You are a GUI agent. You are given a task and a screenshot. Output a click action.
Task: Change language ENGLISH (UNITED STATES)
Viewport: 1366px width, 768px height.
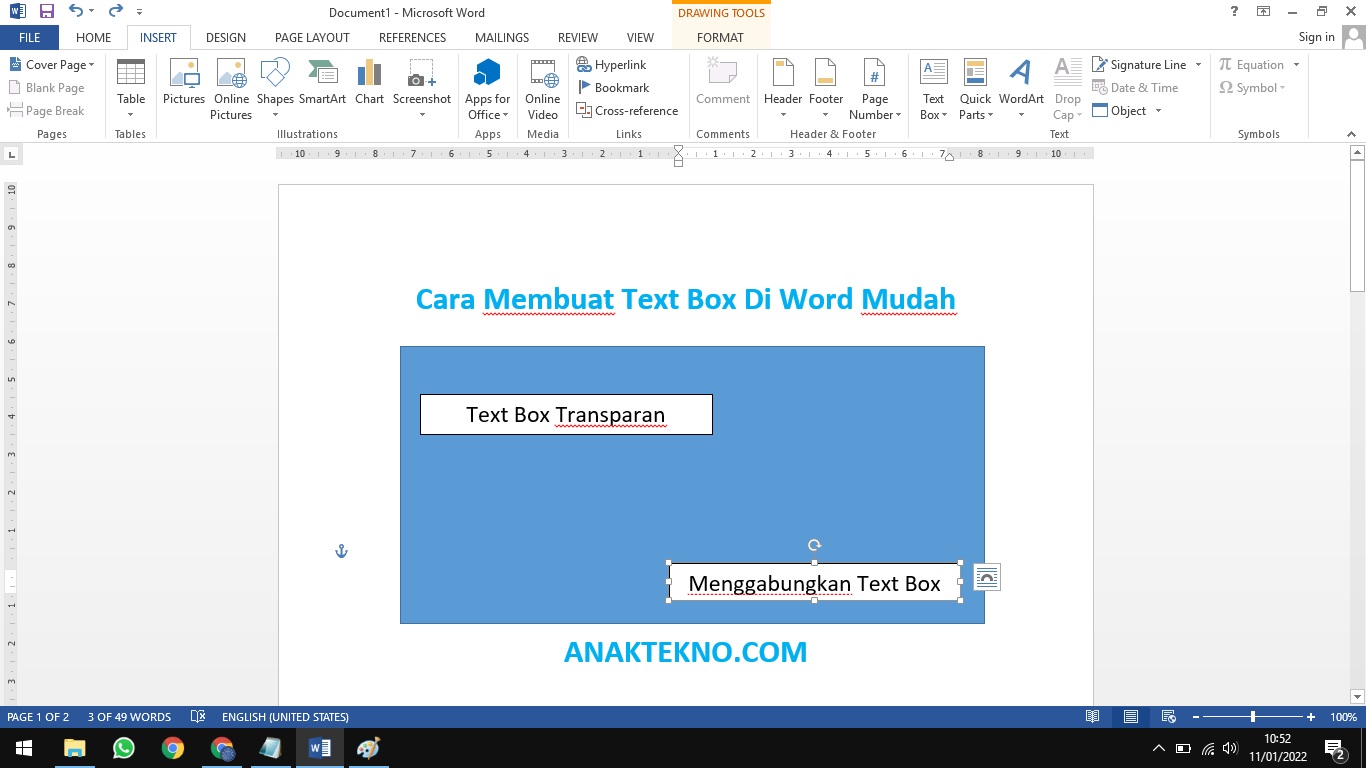285,717
